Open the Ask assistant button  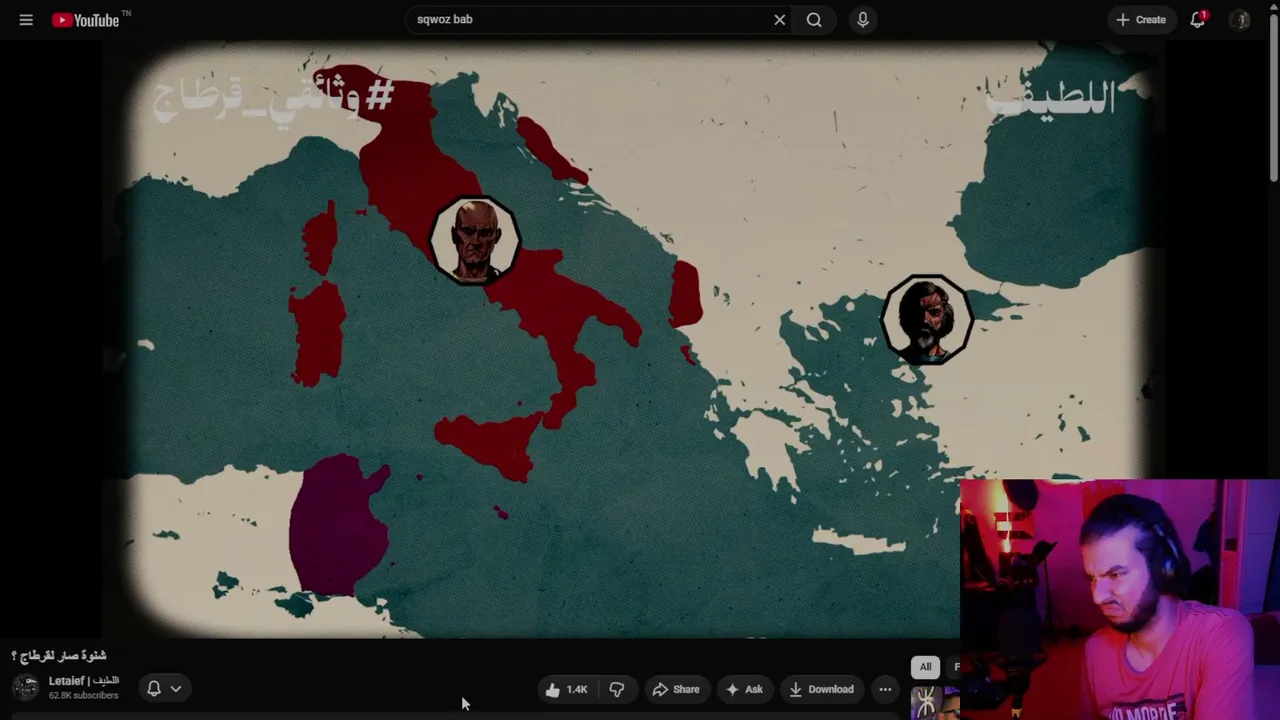744,689
